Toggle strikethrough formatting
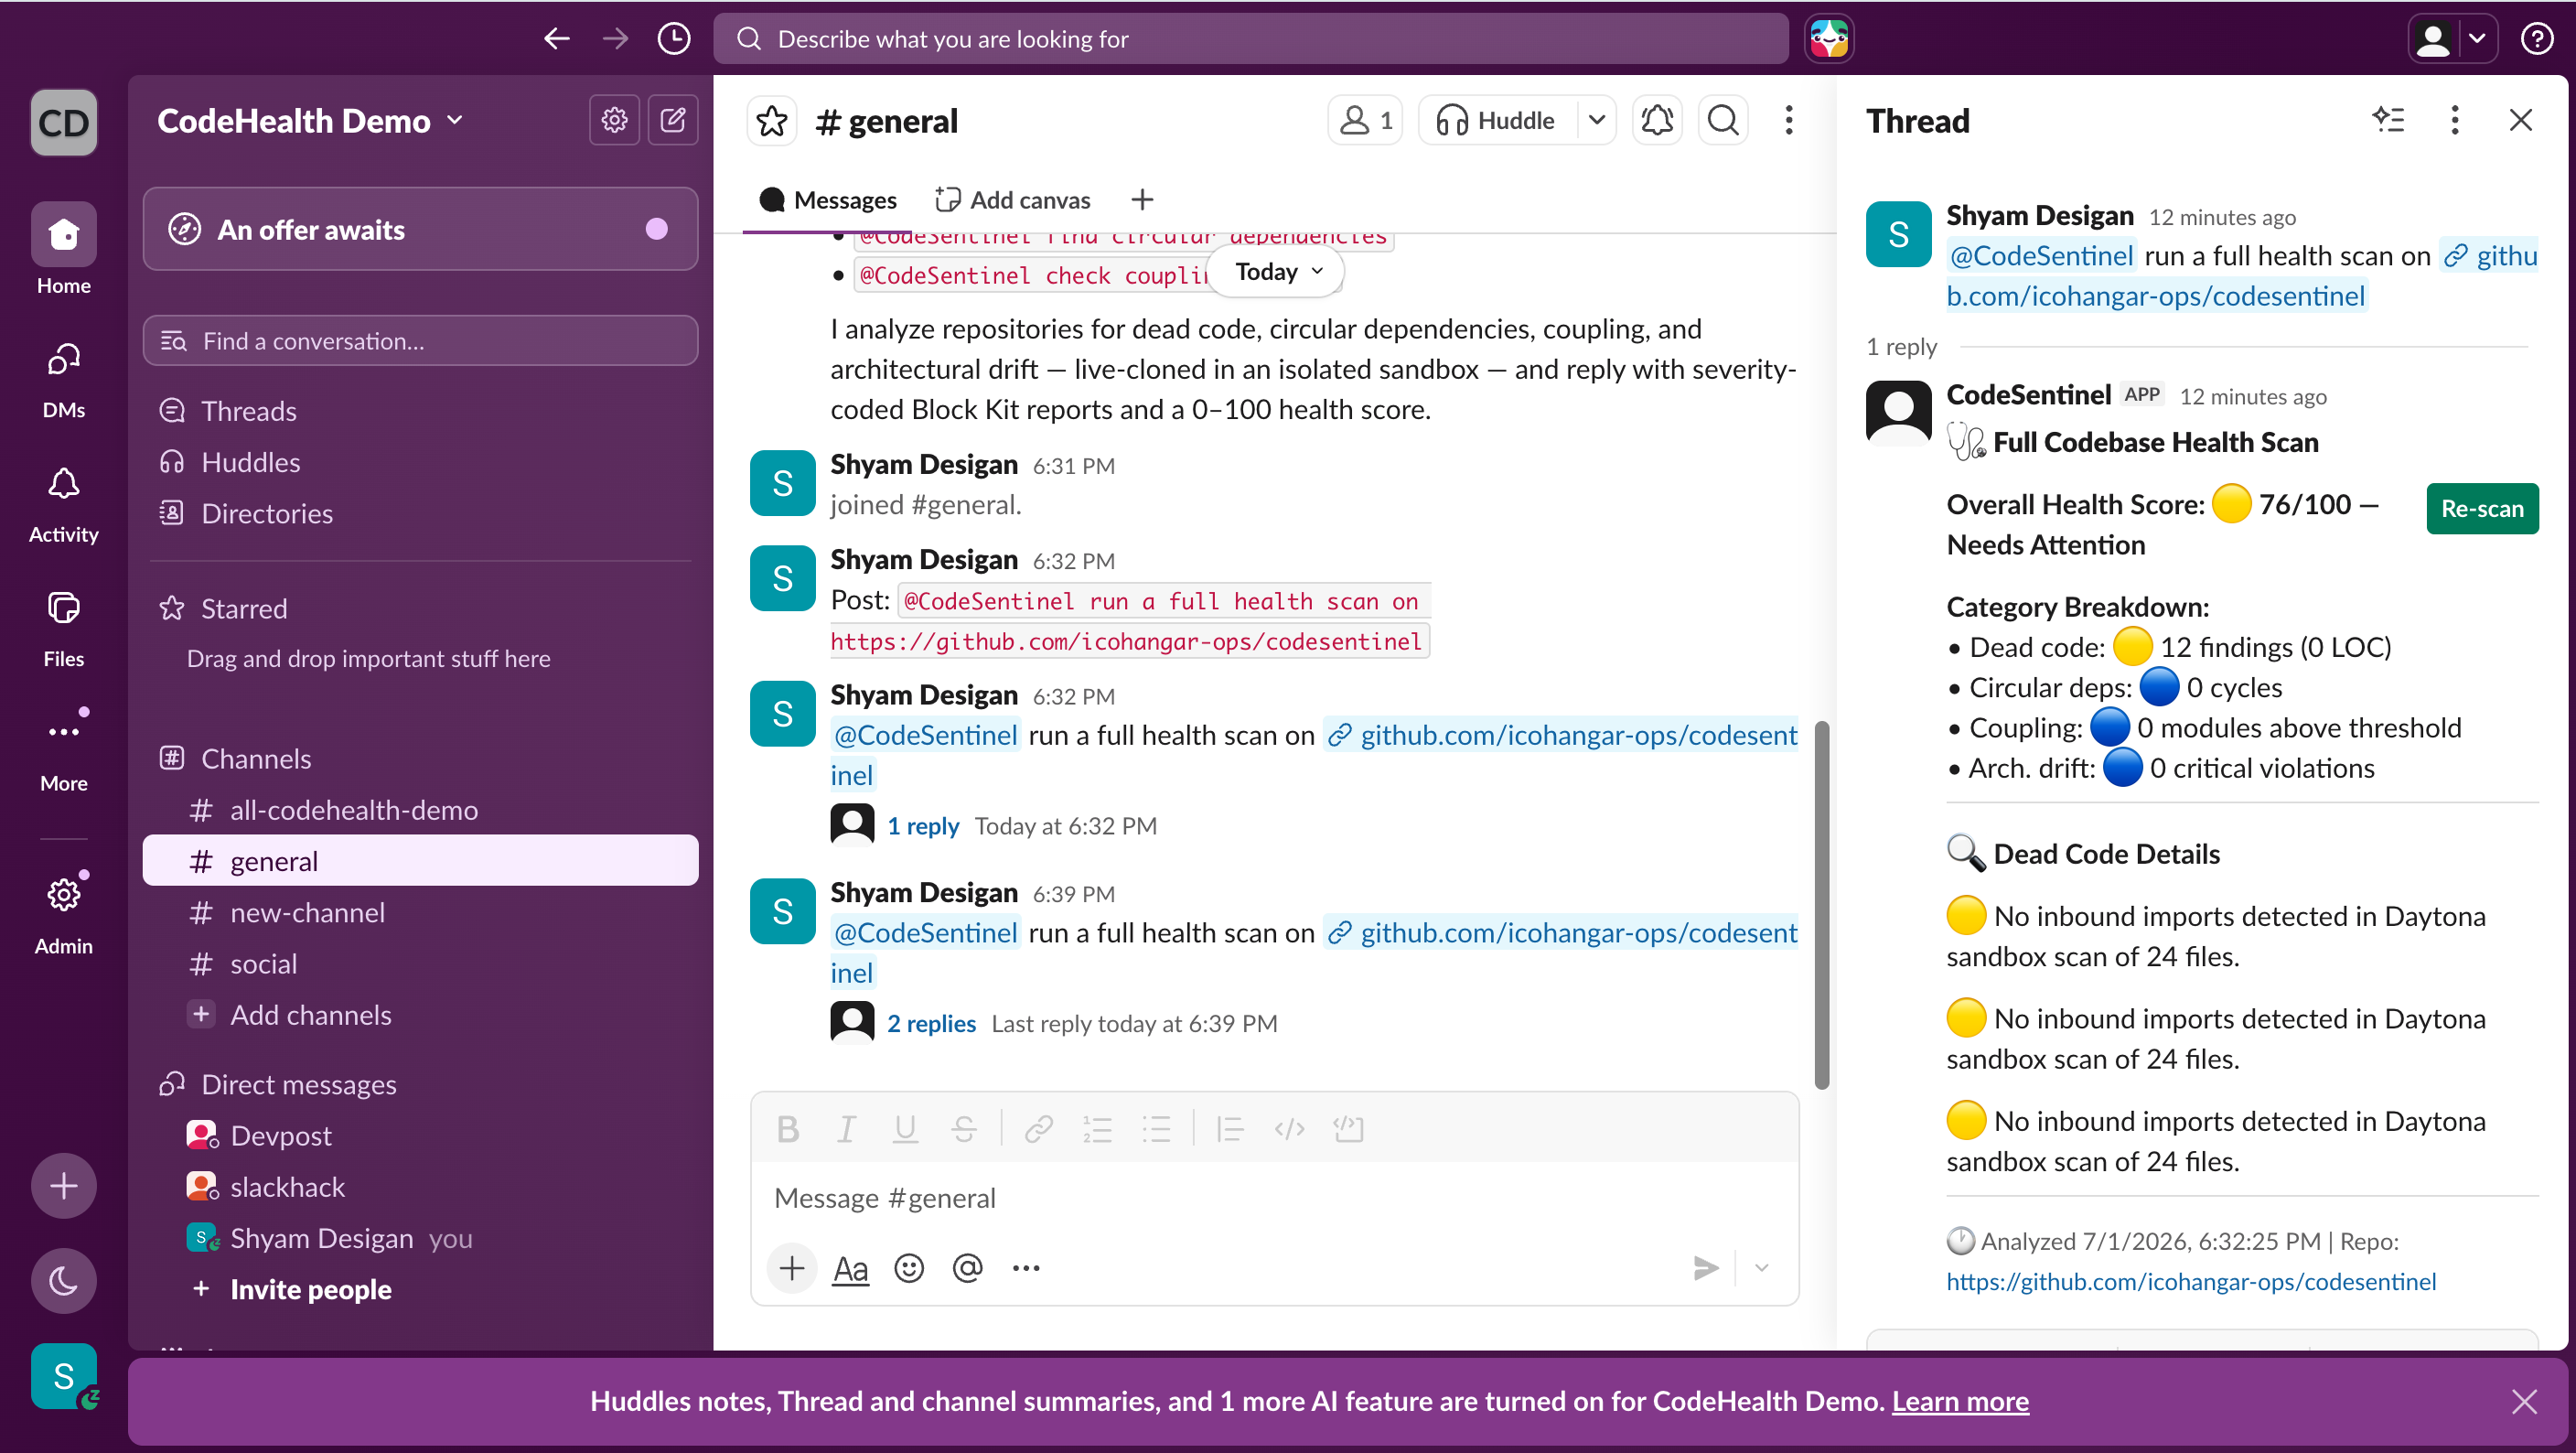 pyautogui.click(x=964, y=1129)
